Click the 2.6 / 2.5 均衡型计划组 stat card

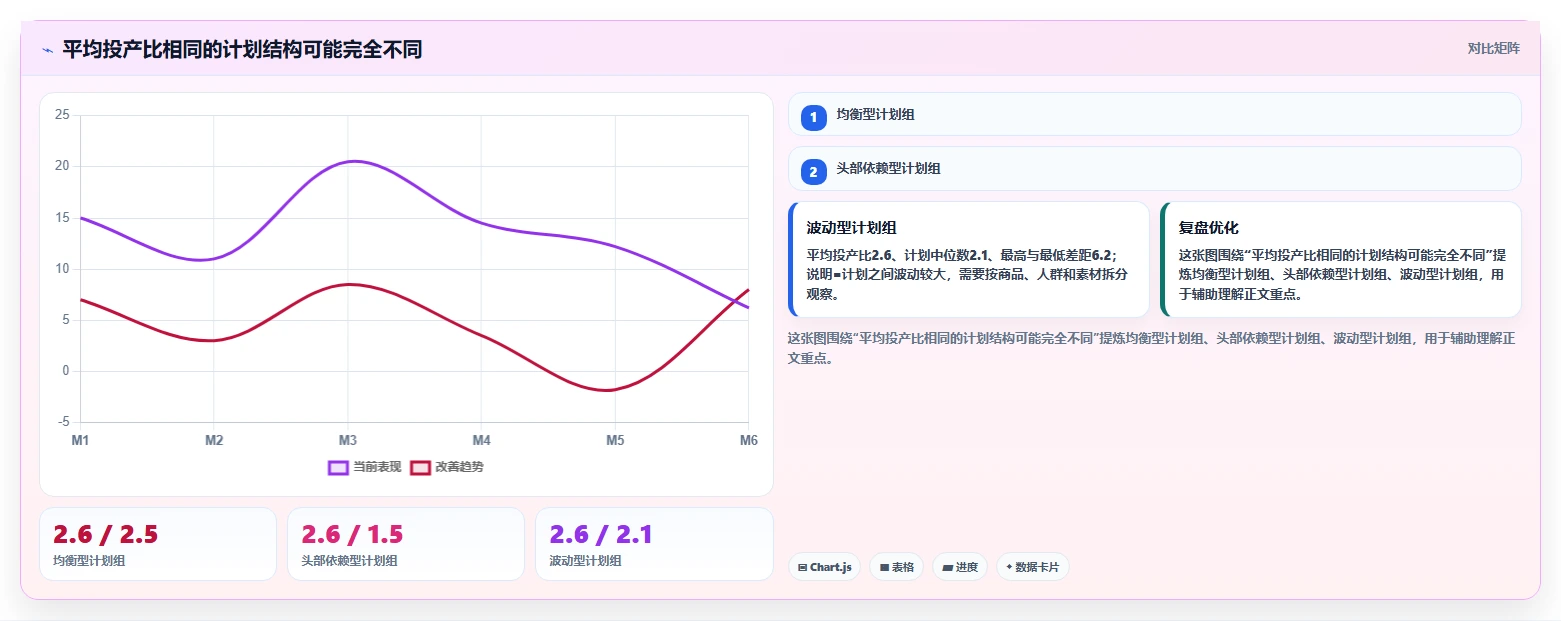click(x=158, y=544)
